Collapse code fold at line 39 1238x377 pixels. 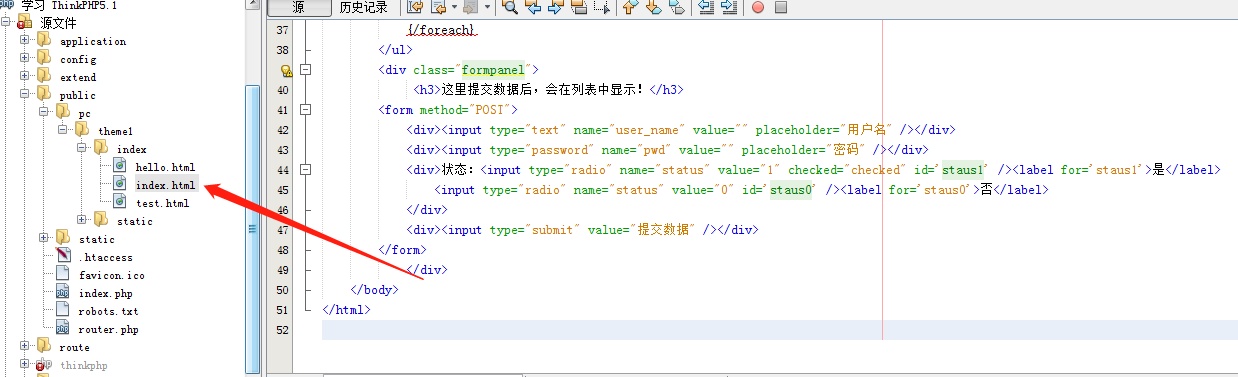[x=306, y=70]
